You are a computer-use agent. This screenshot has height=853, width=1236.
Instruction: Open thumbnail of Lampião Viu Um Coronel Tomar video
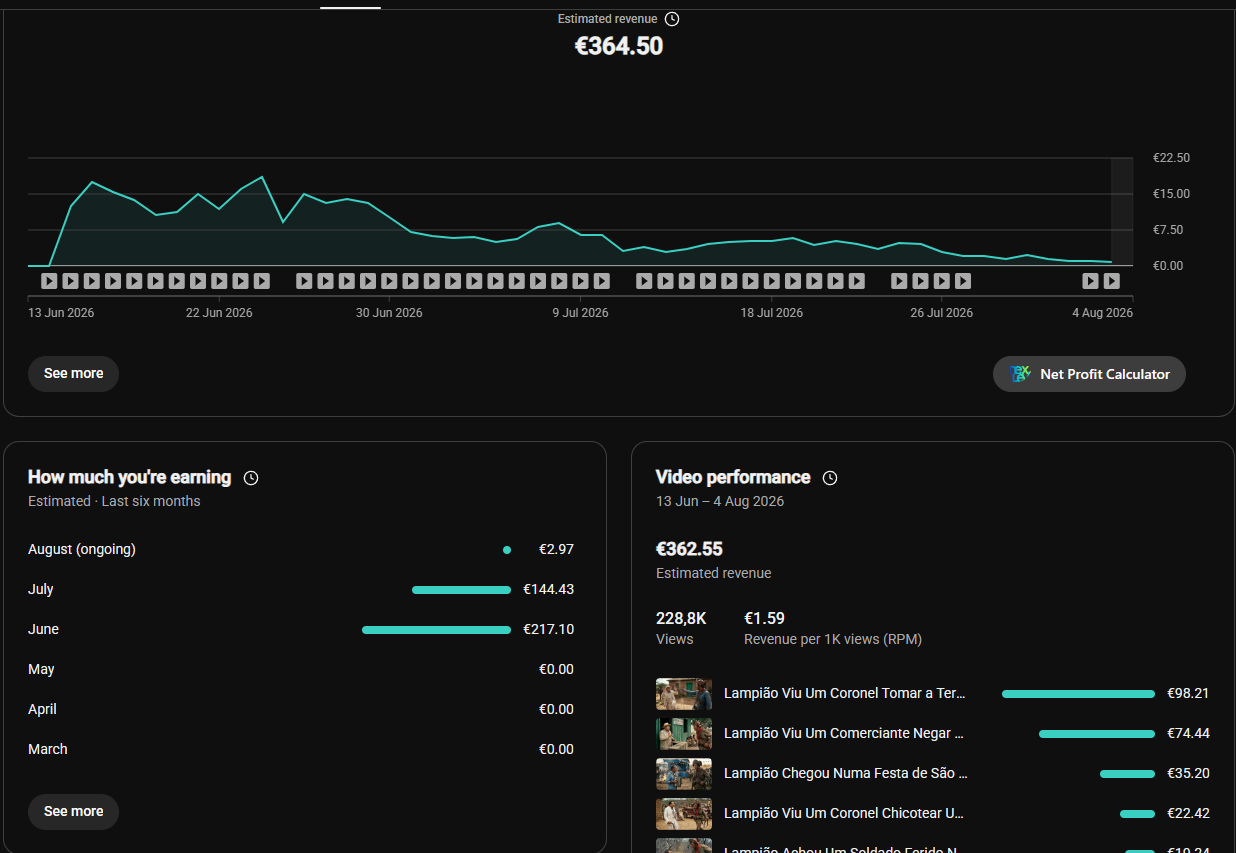[684, 693]
